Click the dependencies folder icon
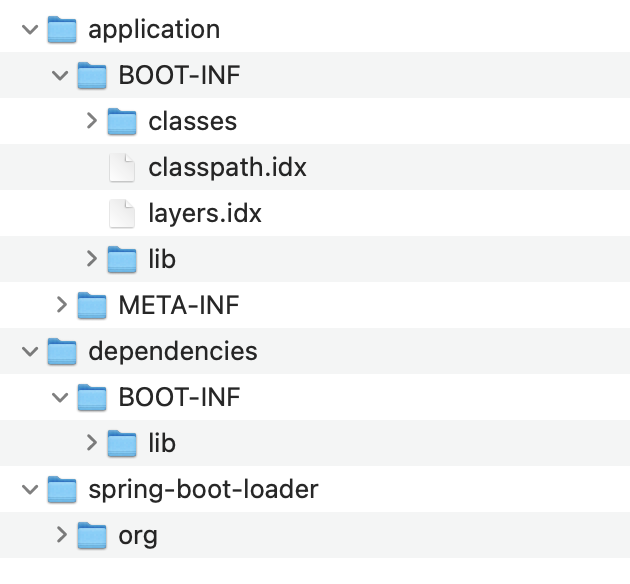Screen dimensions: 630x584 [x=62, y=351]
